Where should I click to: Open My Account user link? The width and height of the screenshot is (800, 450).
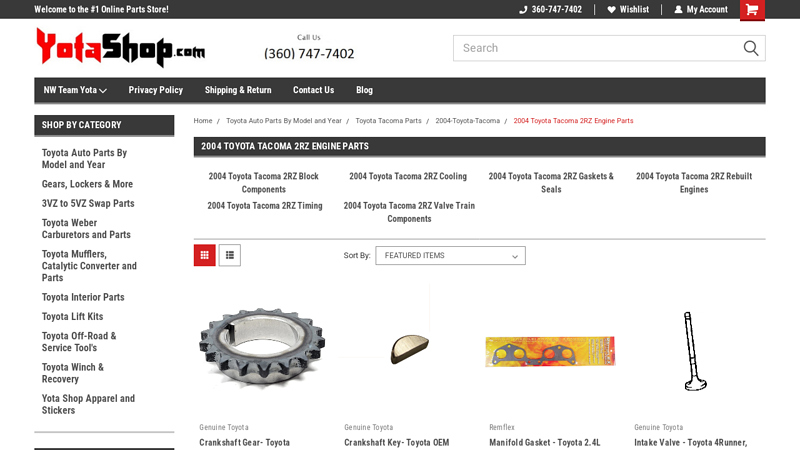701,9
